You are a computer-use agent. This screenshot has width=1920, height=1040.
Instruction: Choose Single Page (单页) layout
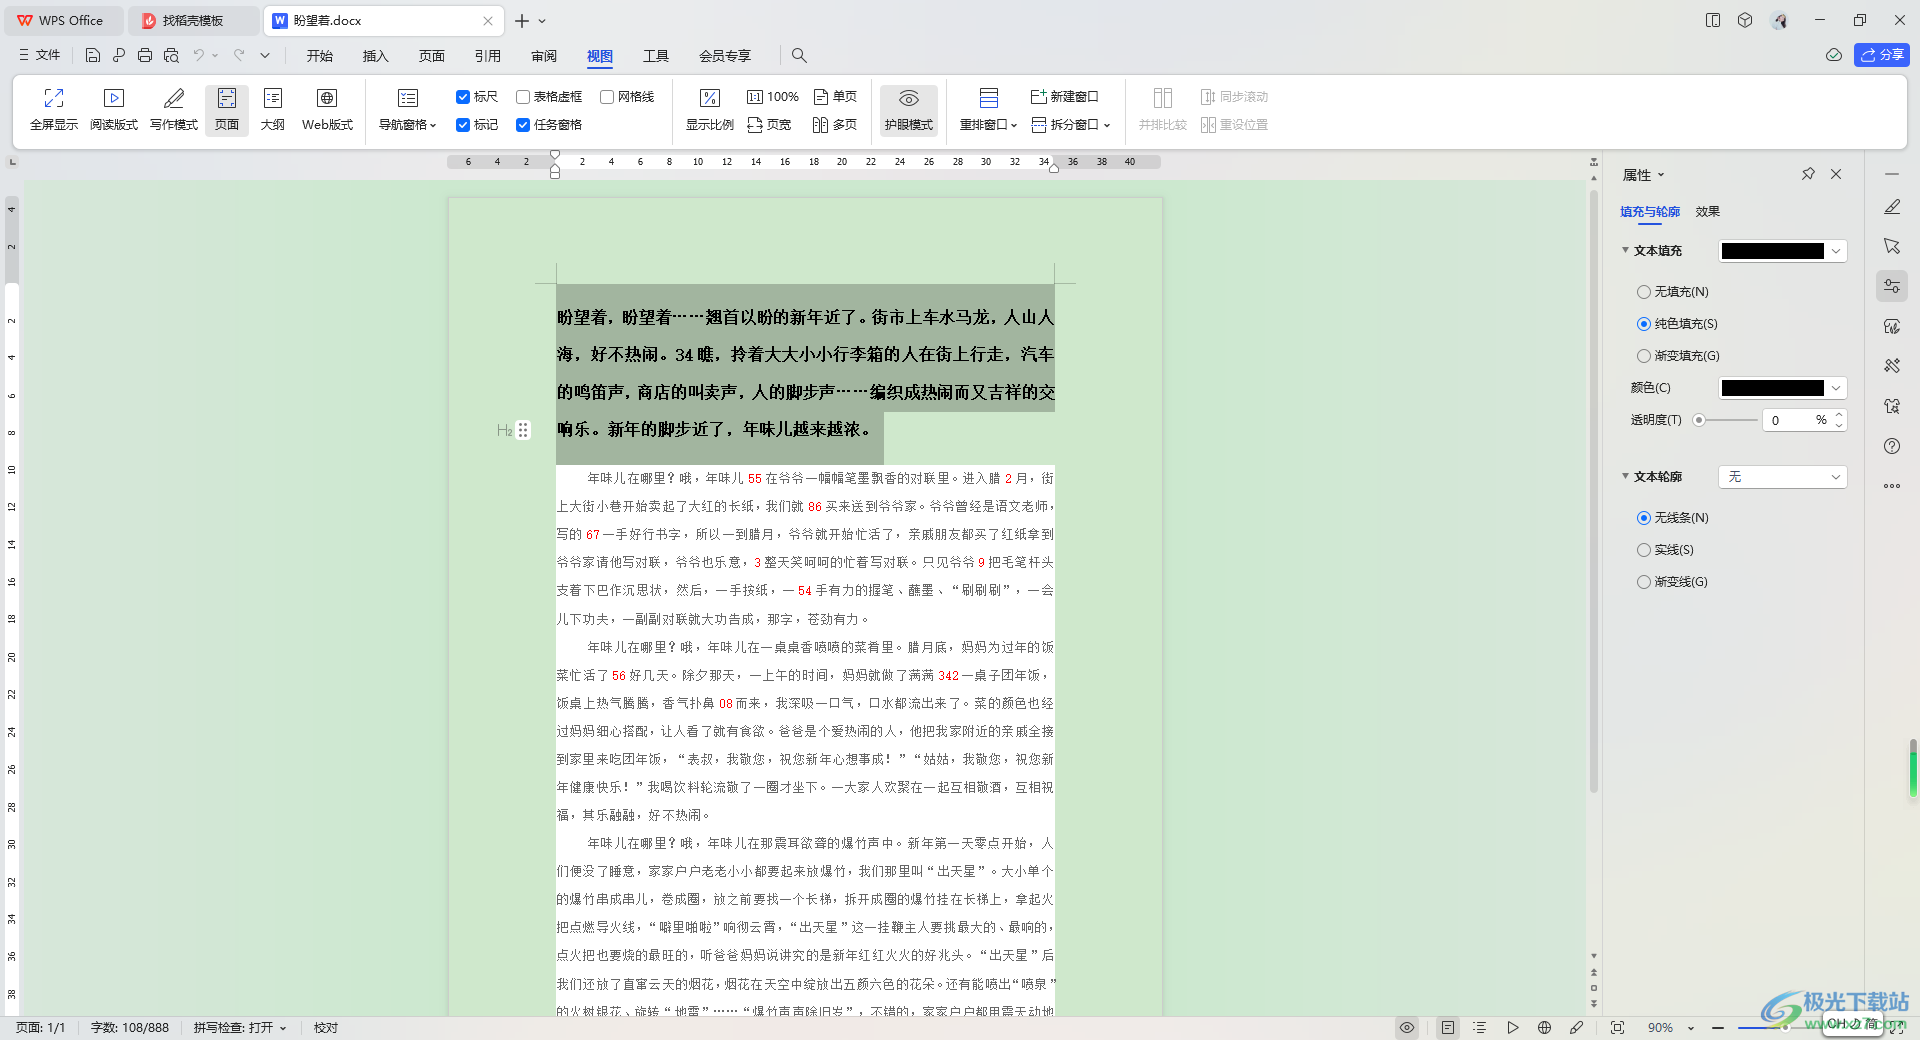[x=835, y=97]
